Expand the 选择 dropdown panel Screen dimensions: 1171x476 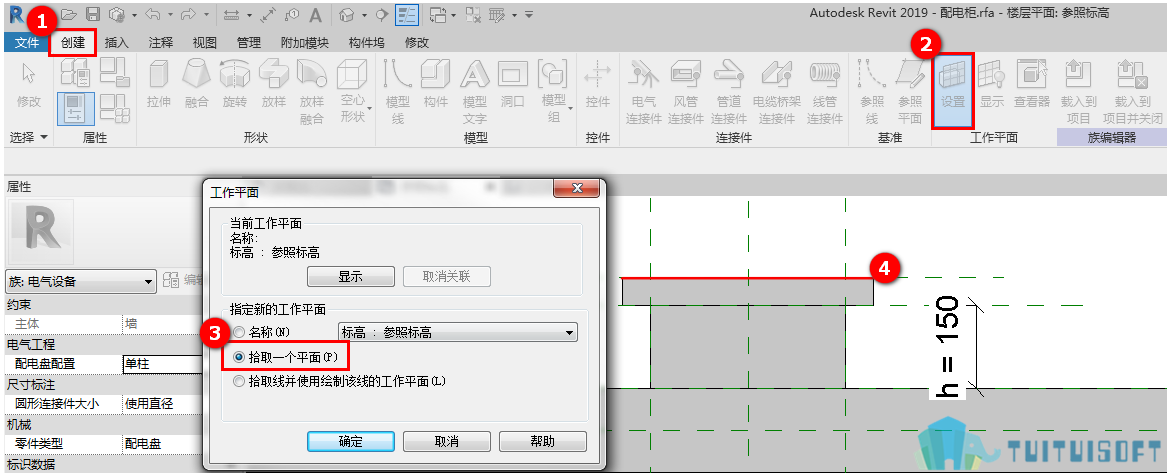pyautogui.click(x=28, y=137)
